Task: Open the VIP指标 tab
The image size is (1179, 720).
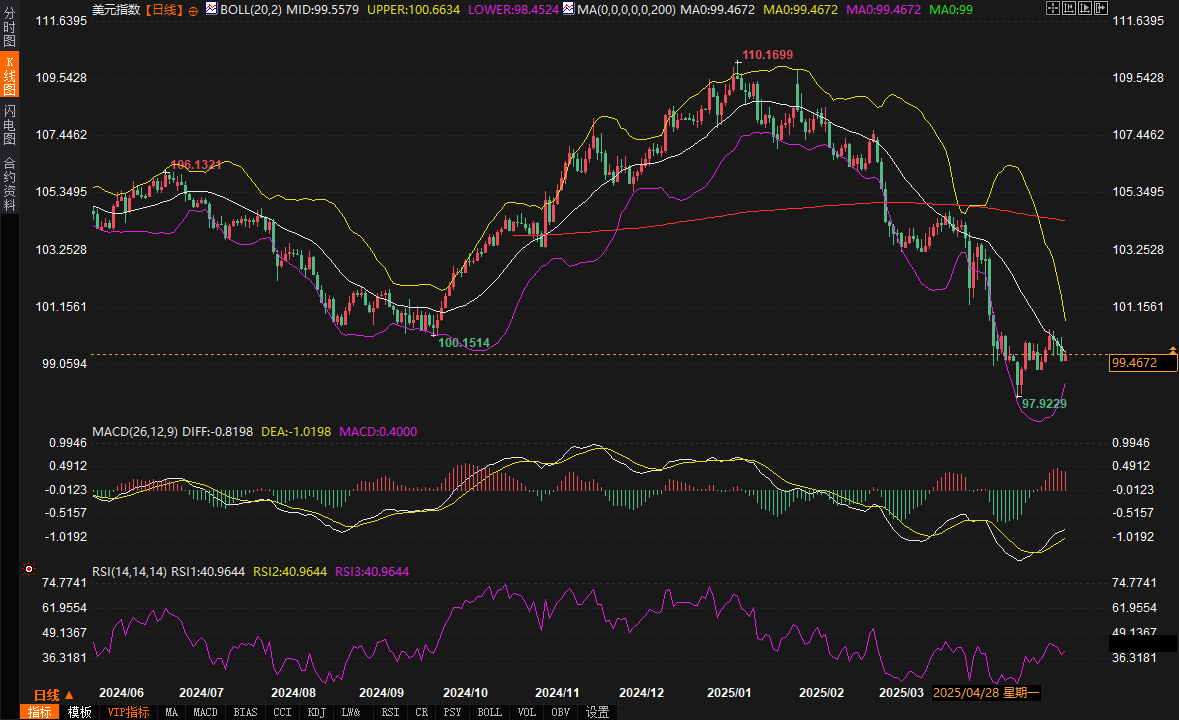Action: click(x=128, y=712)
